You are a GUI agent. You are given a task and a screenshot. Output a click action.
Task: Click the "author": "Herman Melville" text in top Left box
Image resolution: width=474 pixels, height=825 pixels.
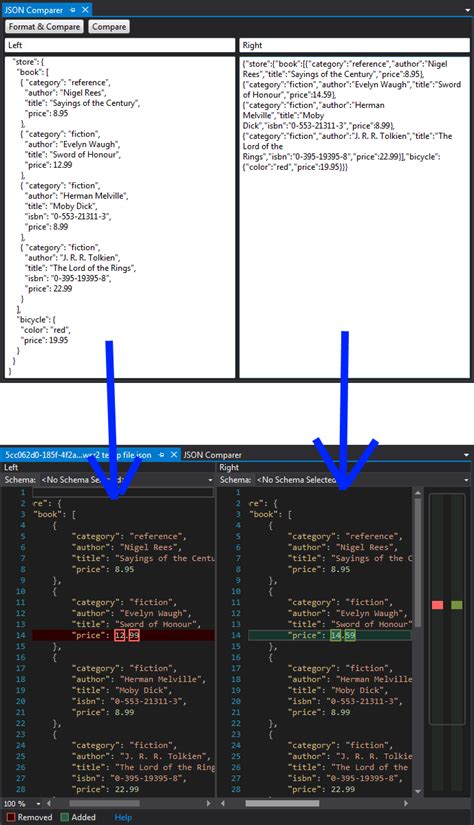[77, 196]
